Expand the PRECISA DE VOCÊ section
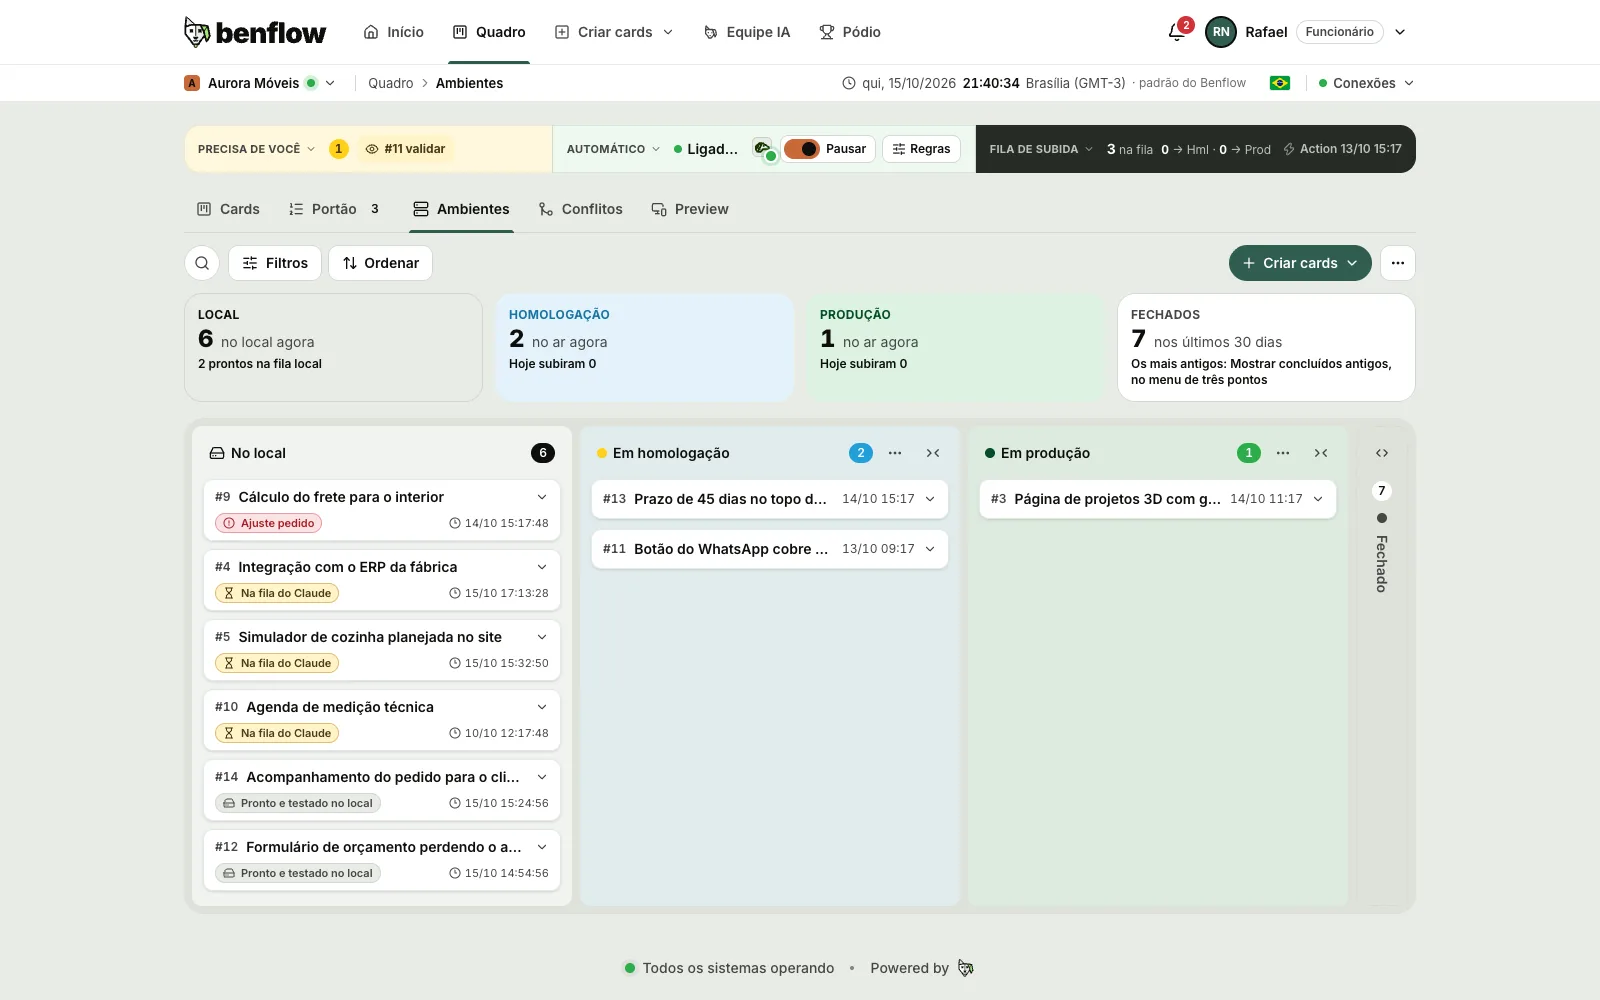Viewport: 1600px width, 1000px height. click(x=256, y=149)
